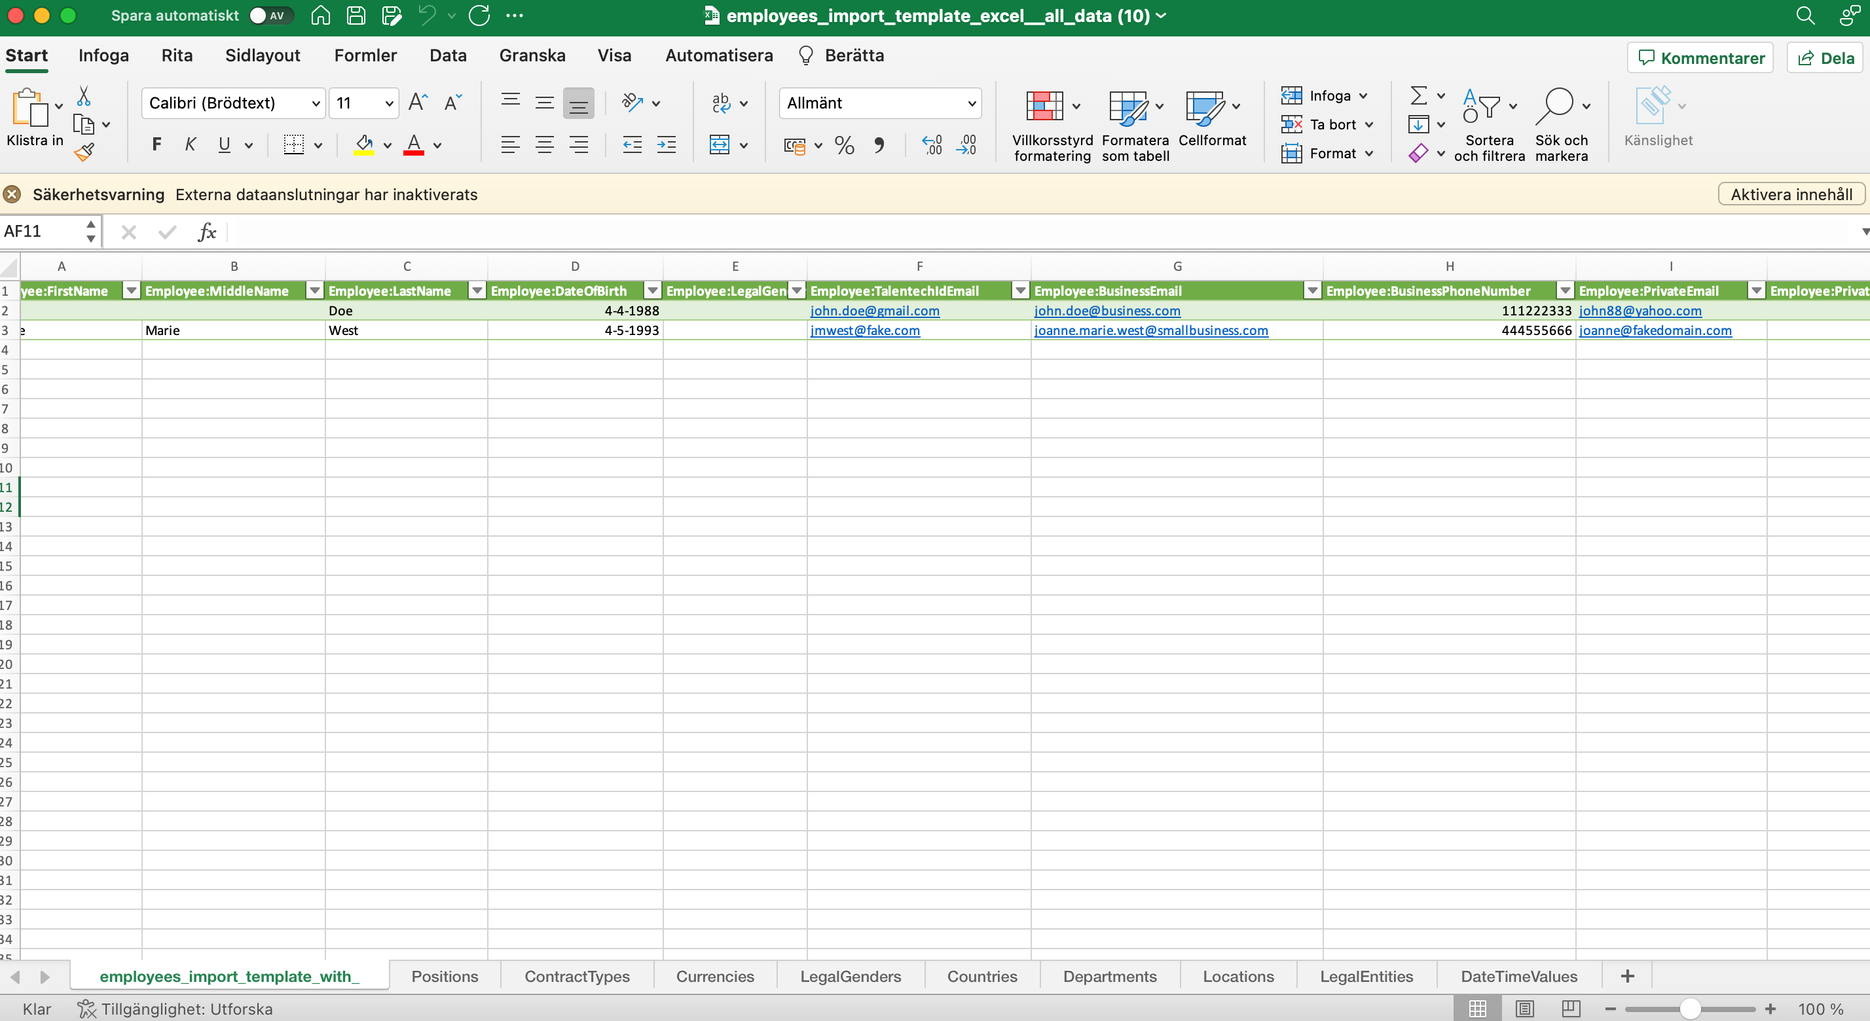The image size is (1870, 1021).
Task: Open the Data ribbon tab
Action: (x=448, y=56)
